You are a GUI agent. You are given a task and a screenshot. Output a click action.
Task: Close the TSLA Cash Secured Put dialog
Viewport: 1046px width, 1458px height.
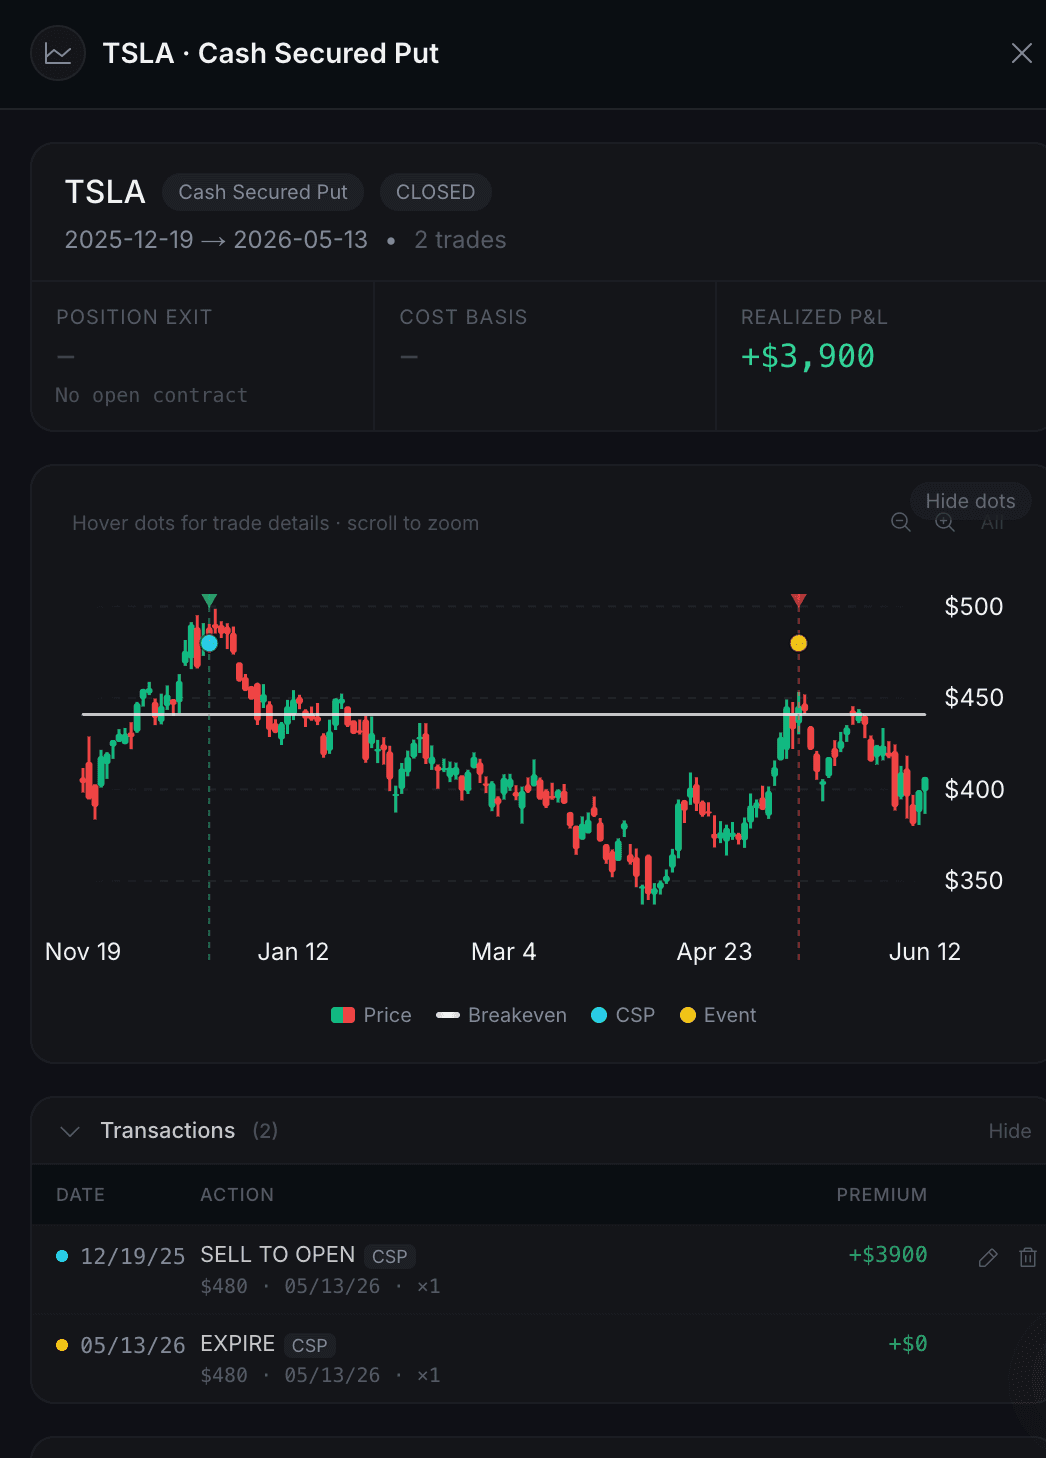pos(1021,53)
